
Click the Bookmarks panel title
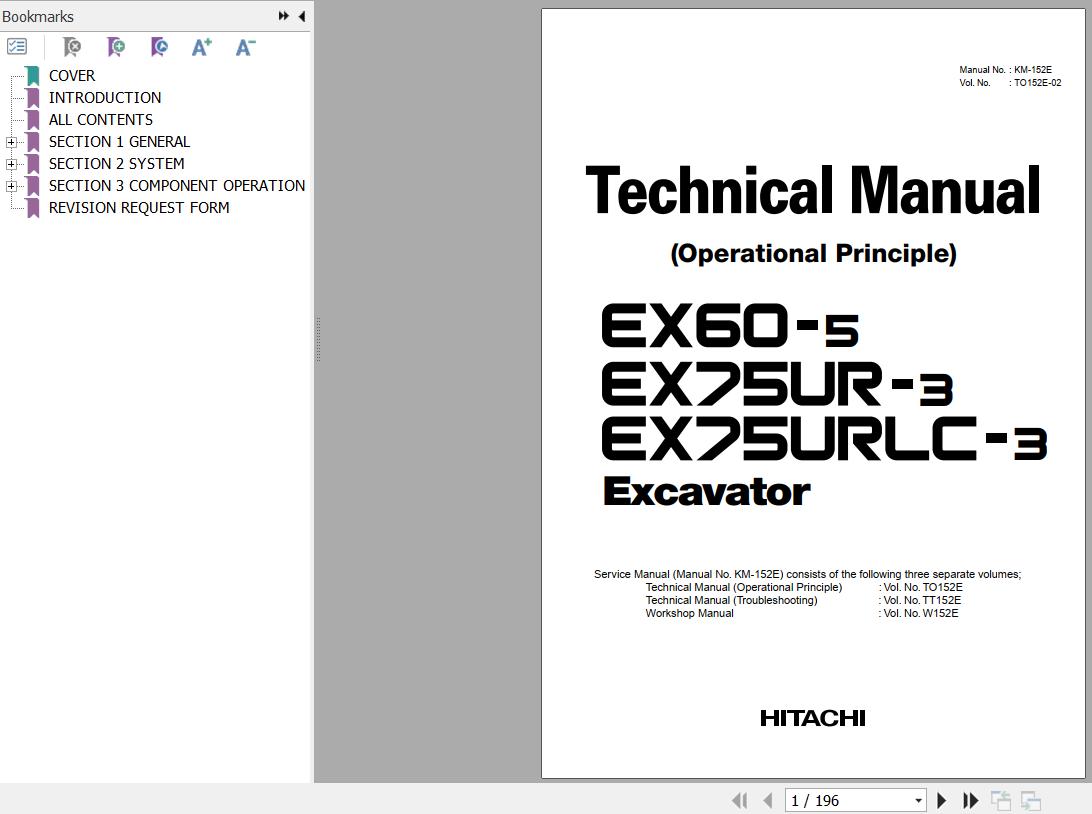[x=38, y=16]
